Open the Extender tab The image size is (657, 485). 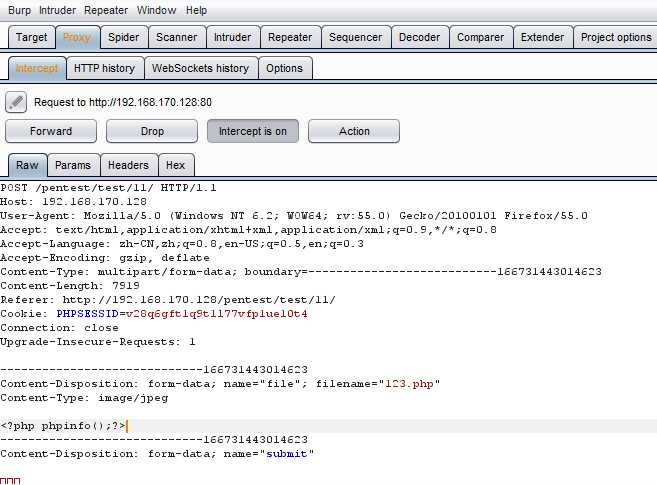543,37
